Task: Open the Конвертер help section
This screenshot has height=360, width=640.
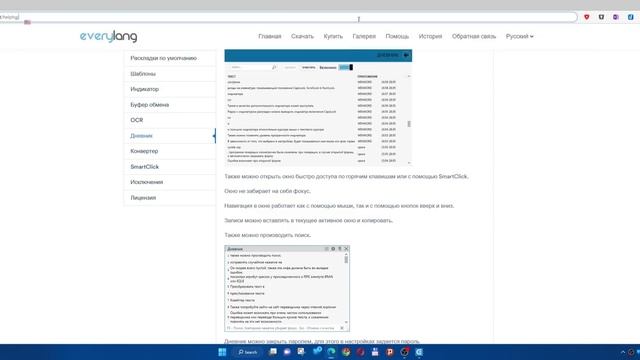Action: 170,151
